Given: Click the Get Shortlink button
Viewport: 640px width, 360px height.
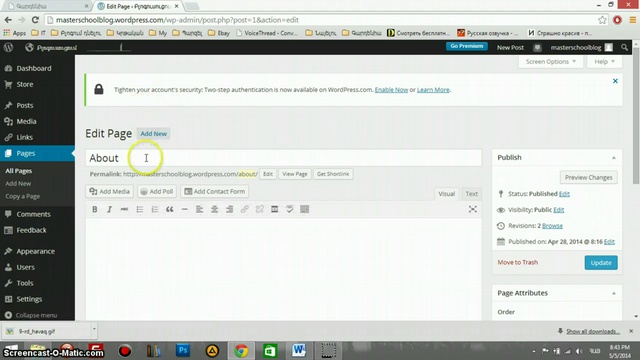Looking at the screenshot, I should tap(333, 174).
